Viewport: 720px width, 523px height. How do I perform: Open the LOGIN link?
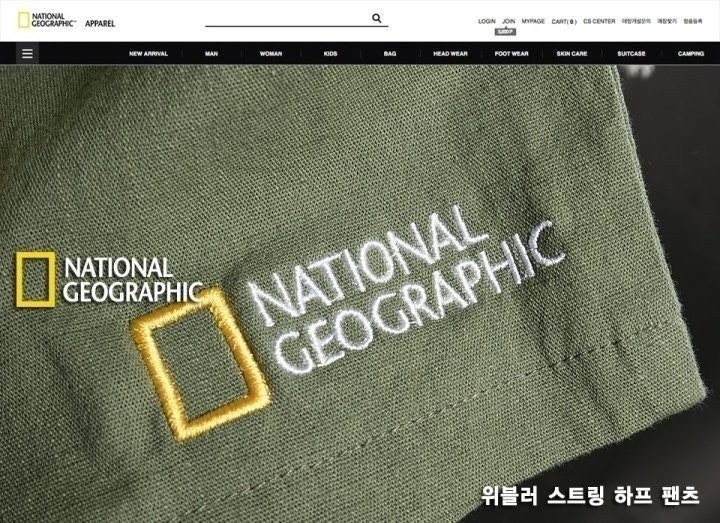(x=486, y=21)
